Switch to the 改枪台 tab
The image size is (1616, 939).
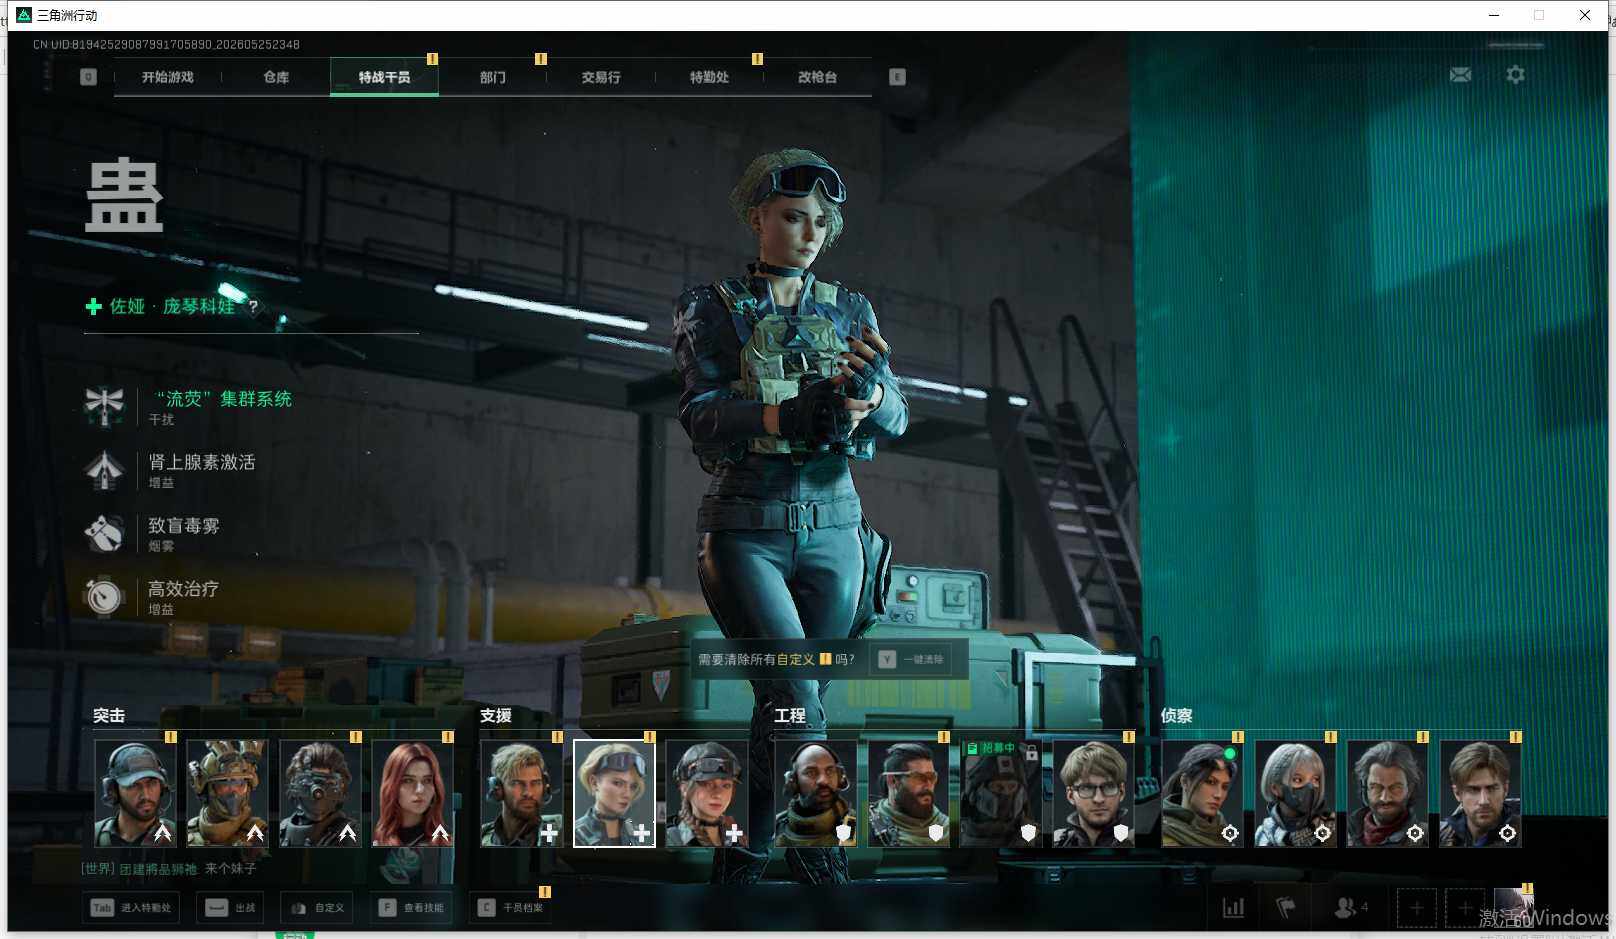point(817,77)
